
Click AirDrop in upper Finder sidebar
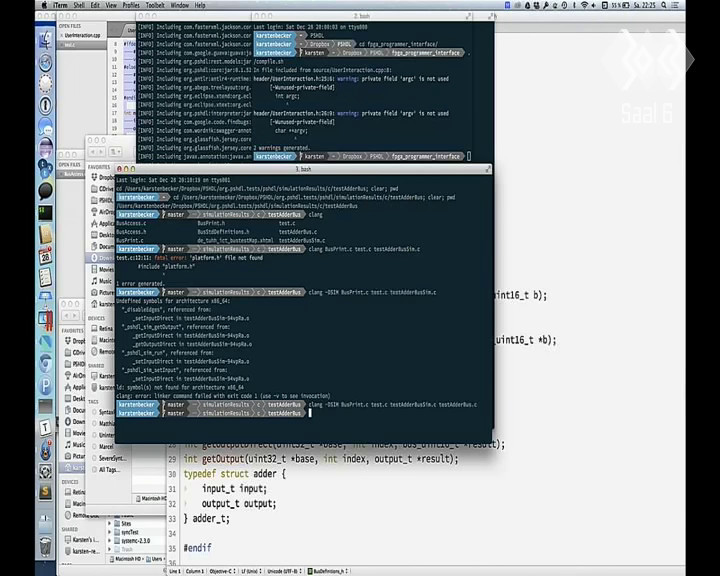102,212
